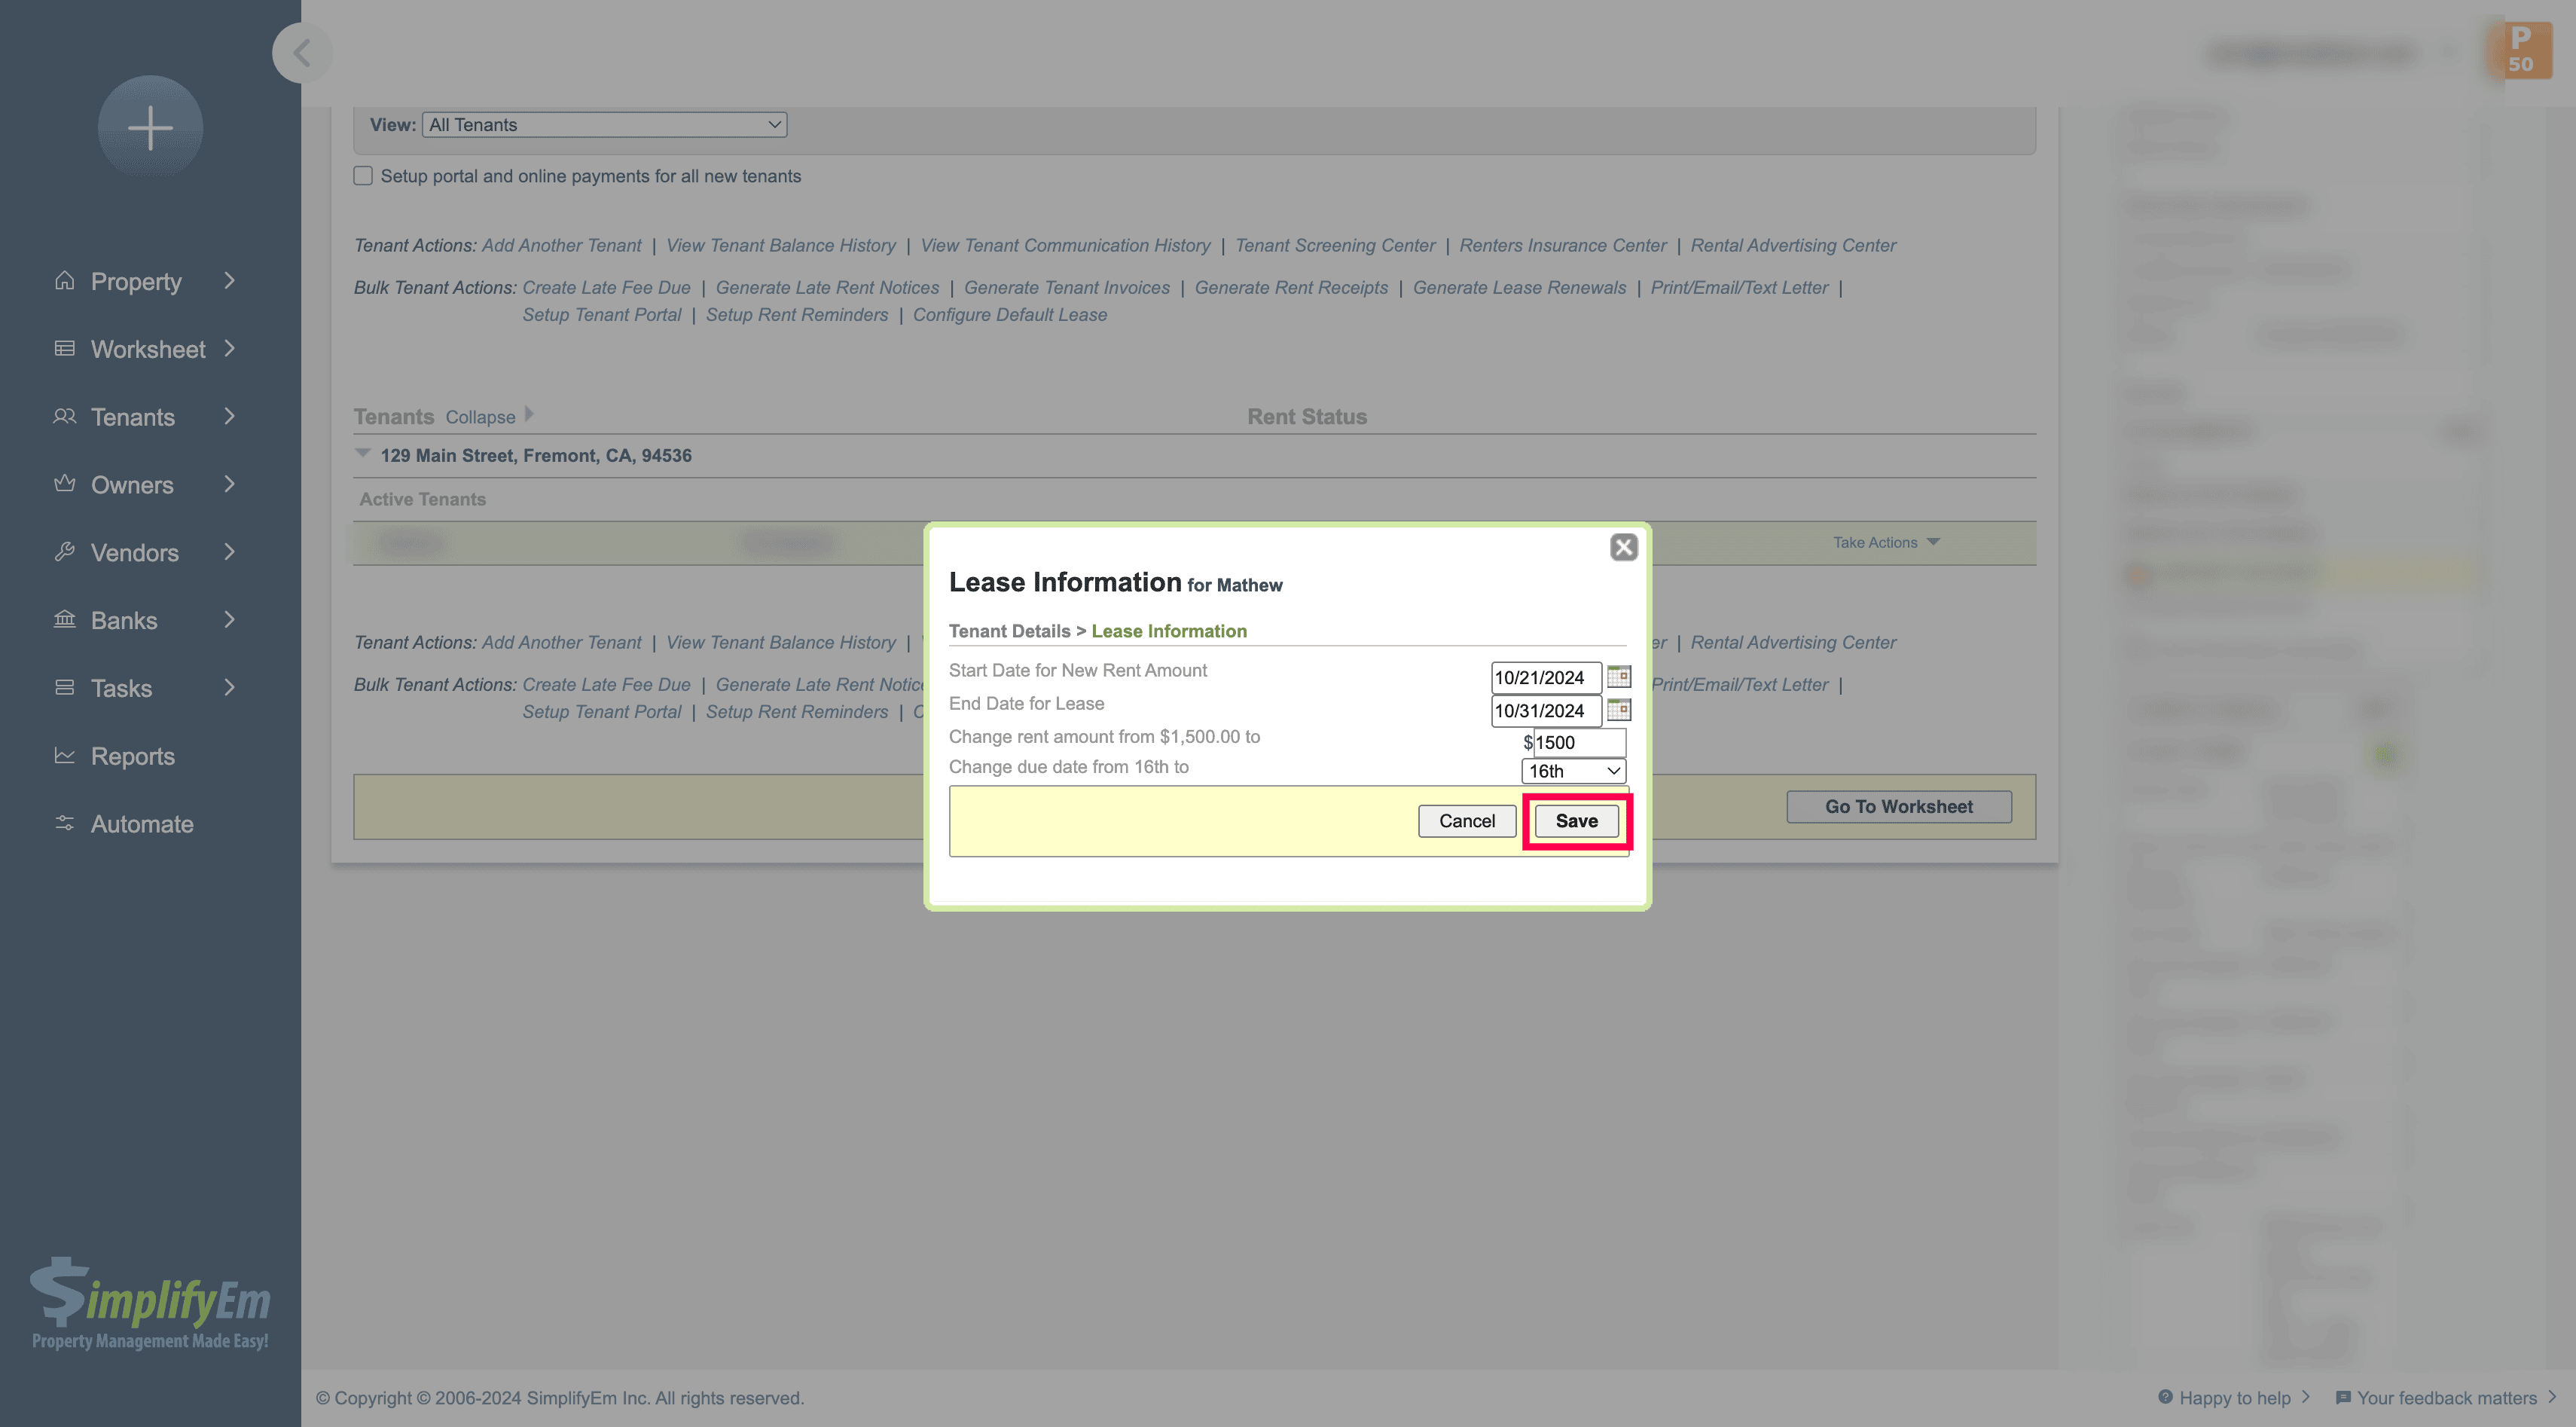Close the Lease Information dialog
Screen dimensions: 2576x1427
1623,547
